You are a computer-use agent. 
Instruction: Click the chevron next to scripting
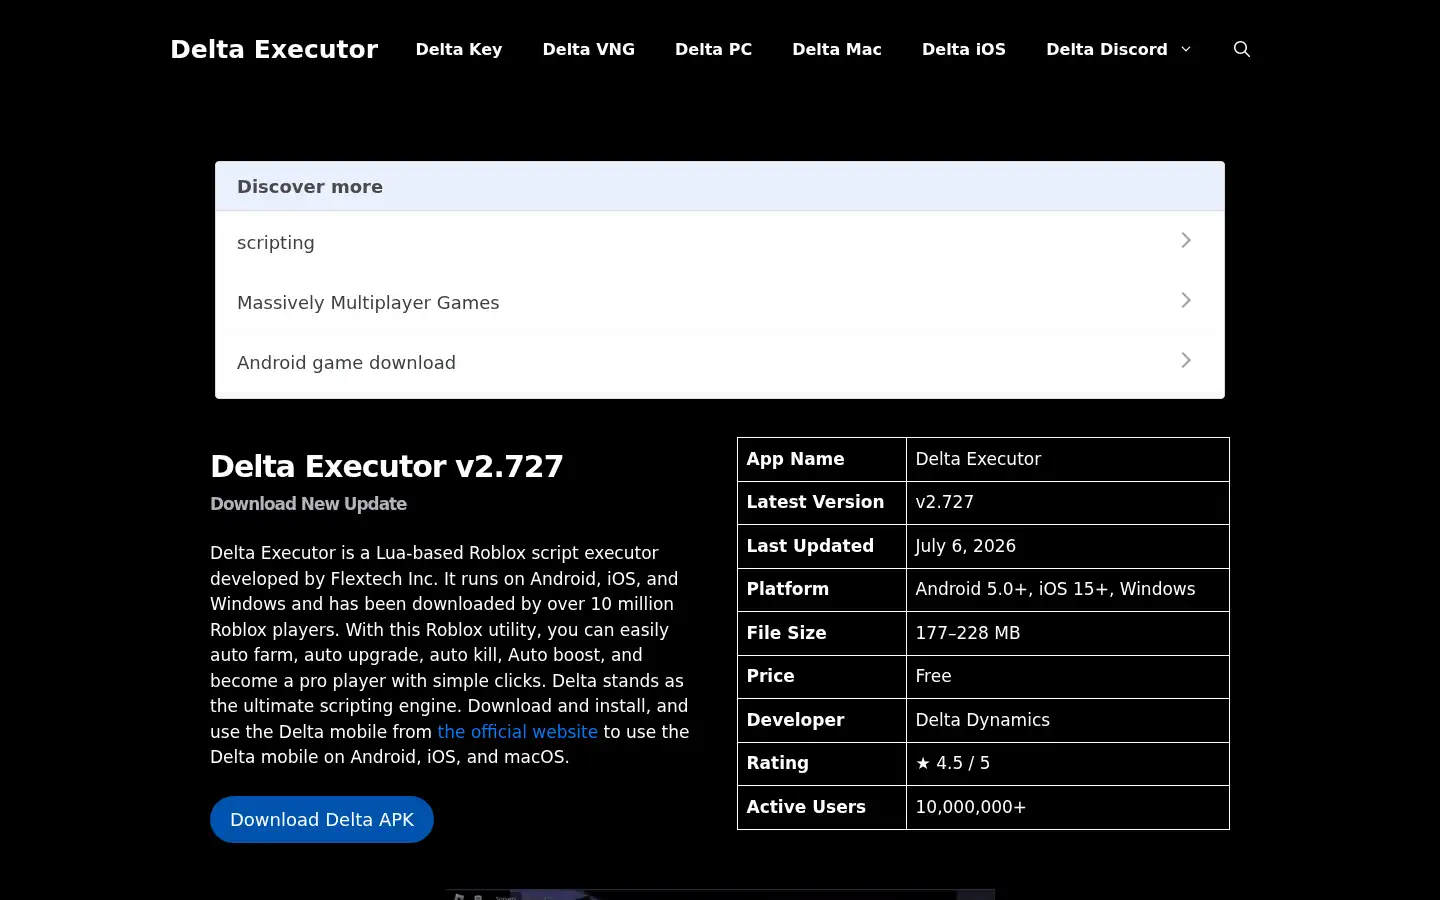(x=1186, y=241)
